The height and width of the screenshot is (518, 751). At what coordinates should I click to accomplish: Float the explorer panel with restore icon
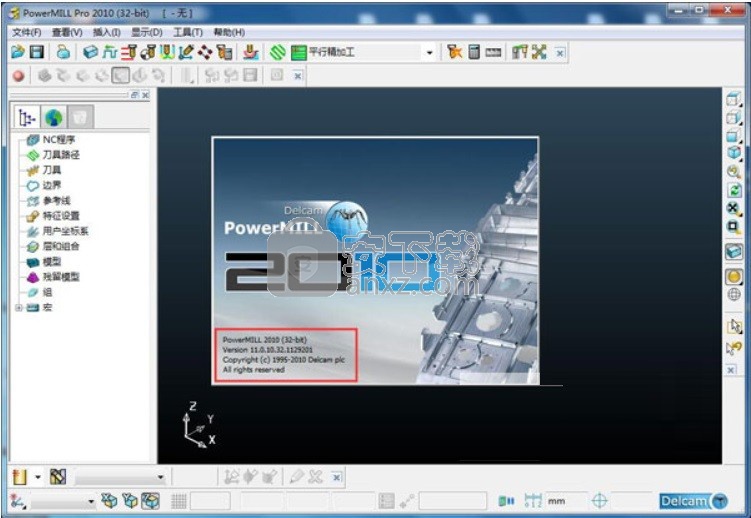[135, 95]
